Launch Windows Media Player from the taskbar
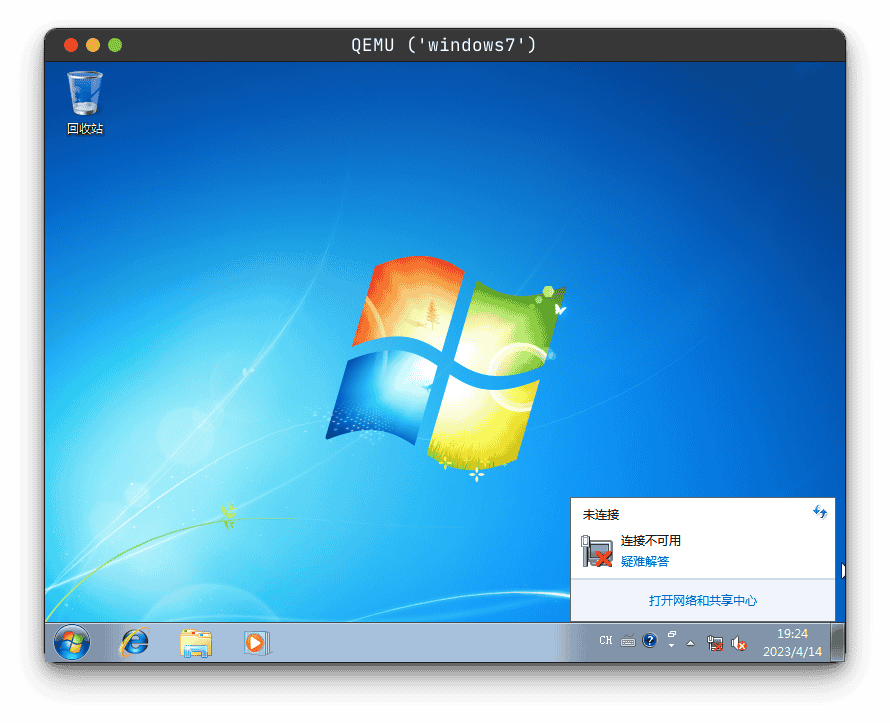 point(257,643)
